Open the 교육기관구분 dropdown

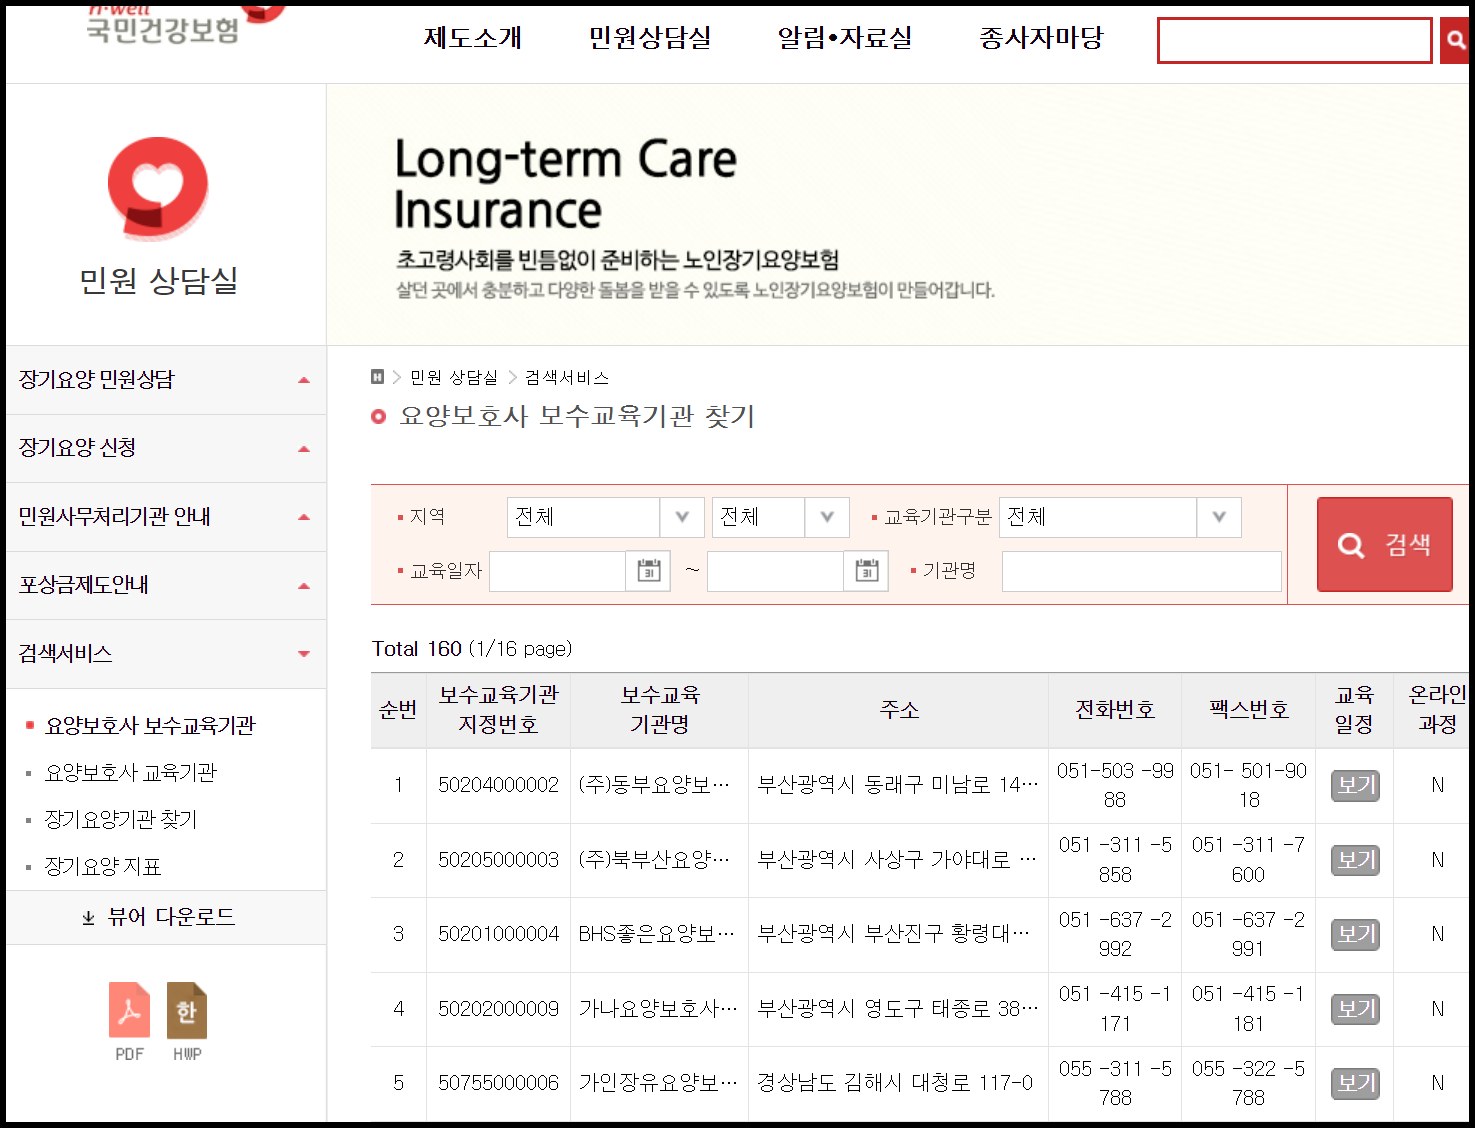[x=1120, y=517]
